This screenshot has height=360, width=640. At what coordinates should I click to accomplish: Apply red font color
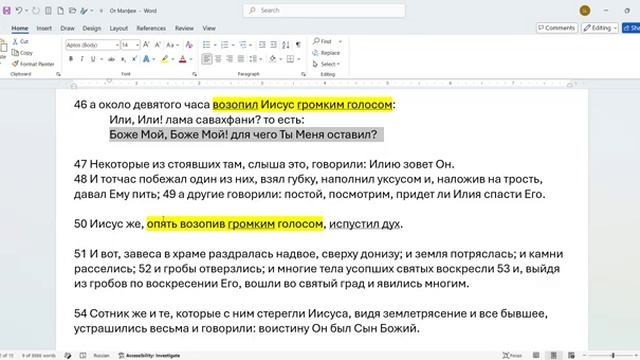182,59
